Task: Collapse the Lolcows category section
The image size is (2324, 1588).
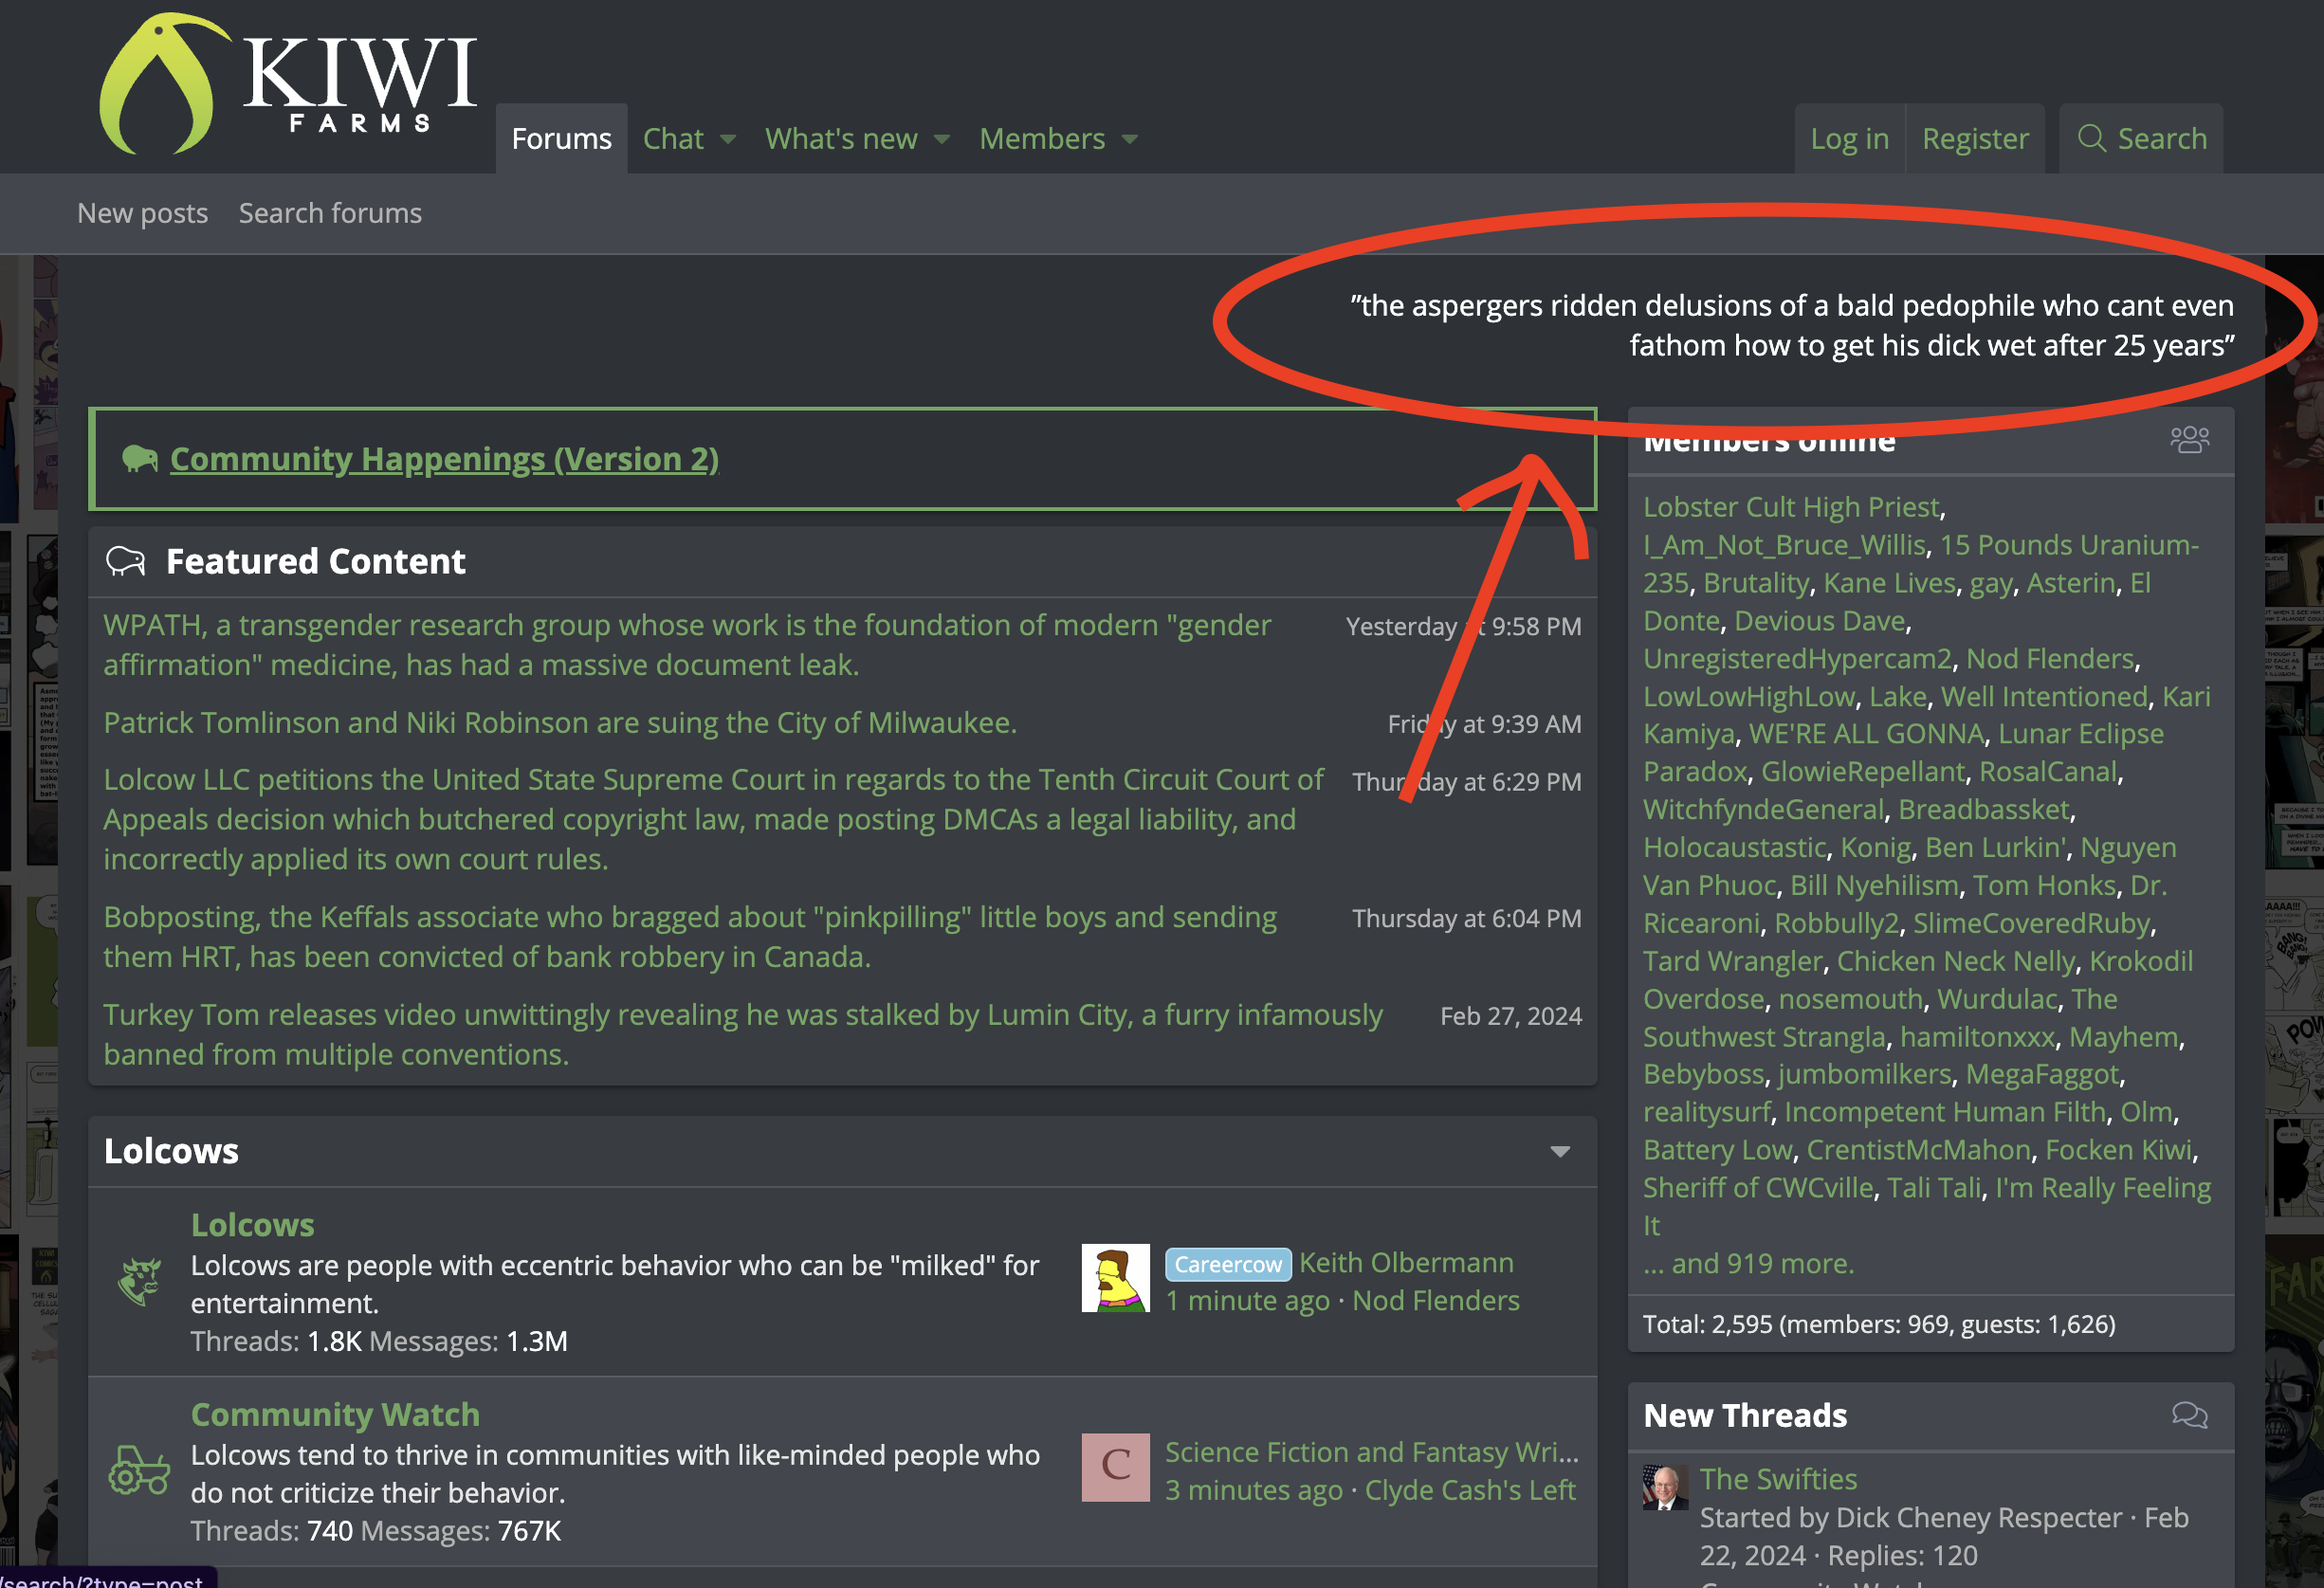Action: pos(1559,1152)
